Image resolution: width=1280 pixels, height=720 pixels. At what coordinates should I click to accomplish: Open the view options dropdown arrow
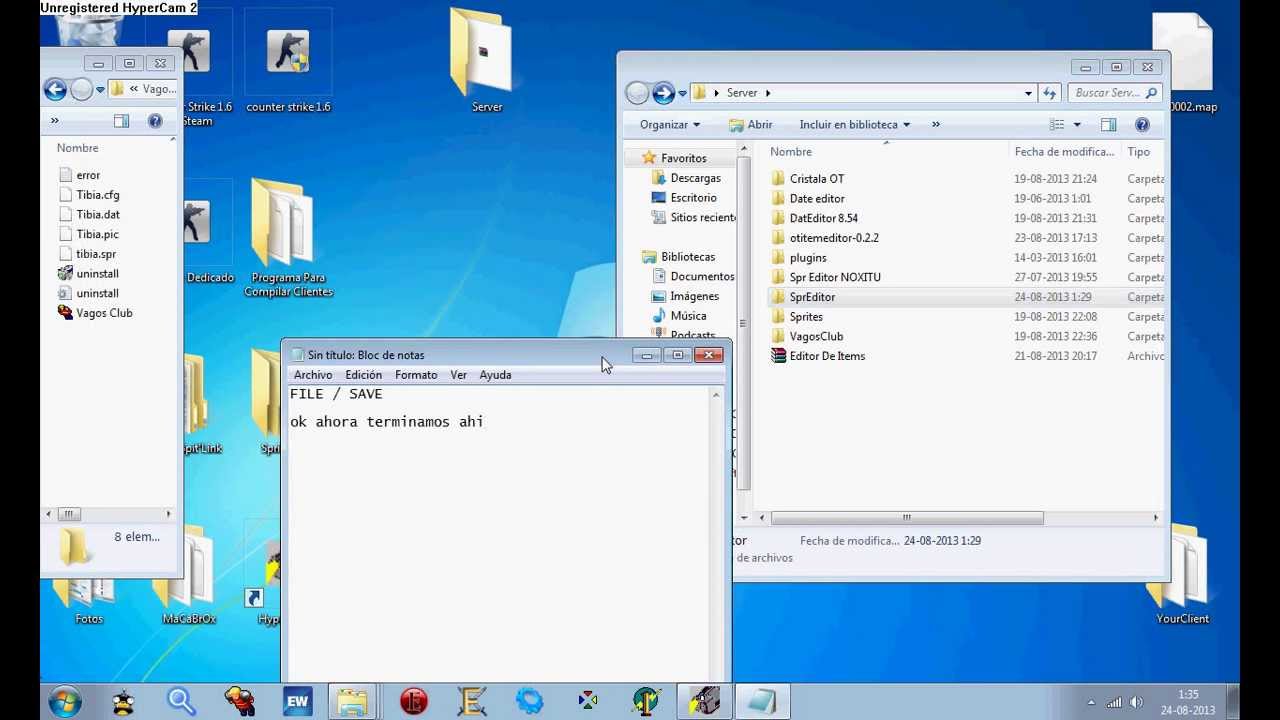pyautogui.click(x=1077, y=125)
